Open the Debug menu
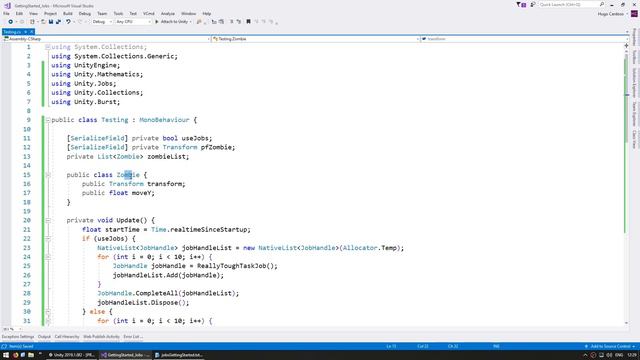The width and height of the screenshot is (640, 360). 85,13
